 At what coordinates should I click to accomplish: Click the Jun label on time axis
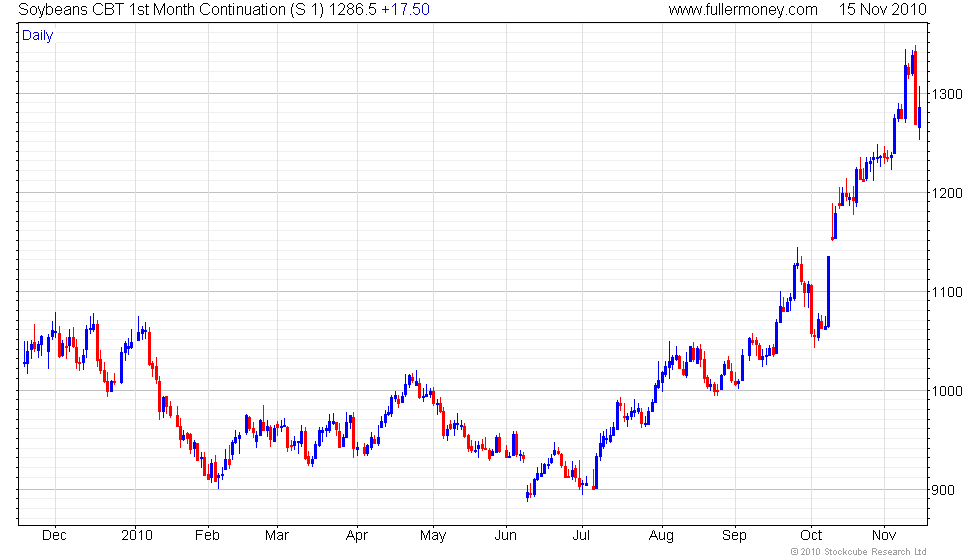click(506, 536)
